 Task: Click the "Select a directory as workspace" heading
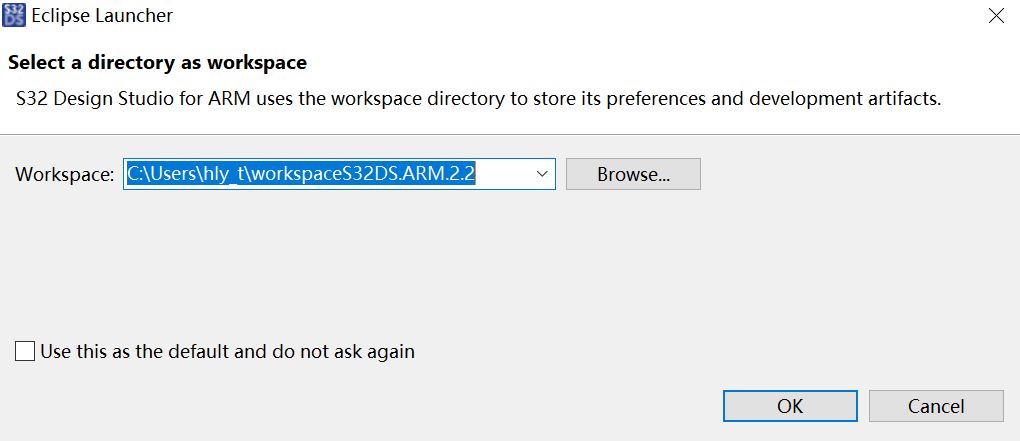click(157, 63)
